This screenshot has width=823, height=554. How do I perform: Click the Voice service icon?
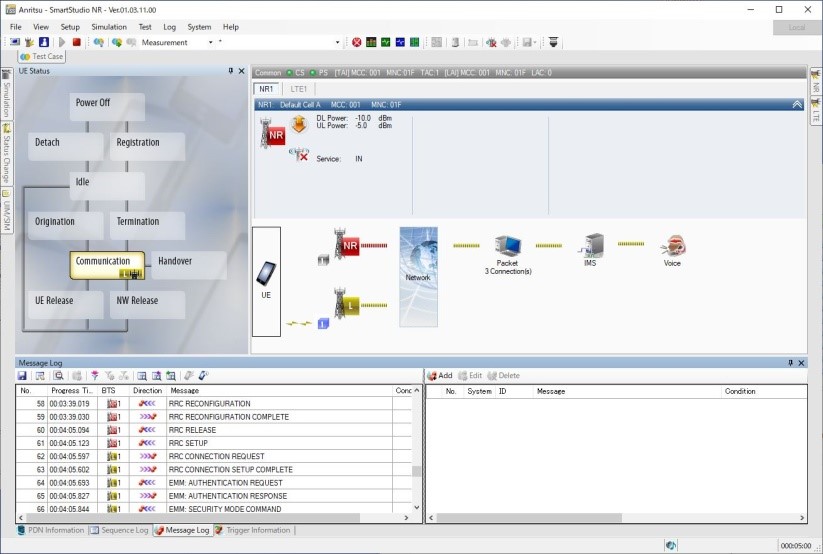coord(672,246)
